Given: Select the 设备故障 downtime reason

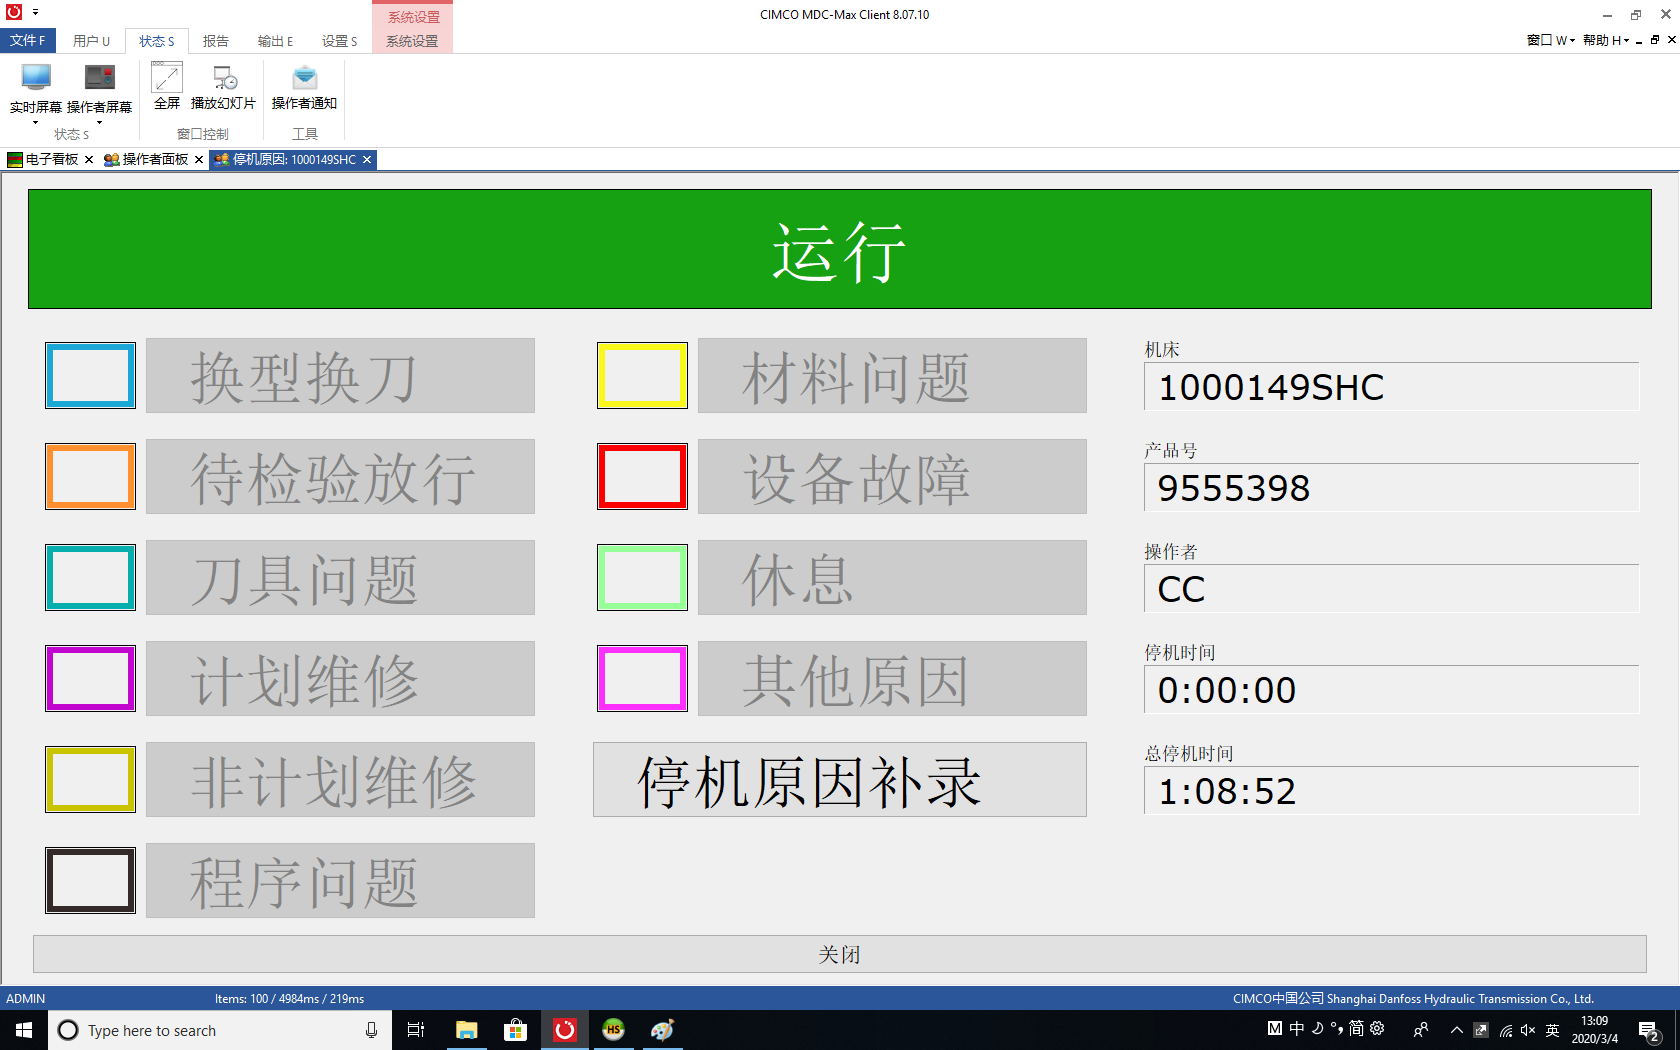Looking at the screenshot, I should pos(892,477).
